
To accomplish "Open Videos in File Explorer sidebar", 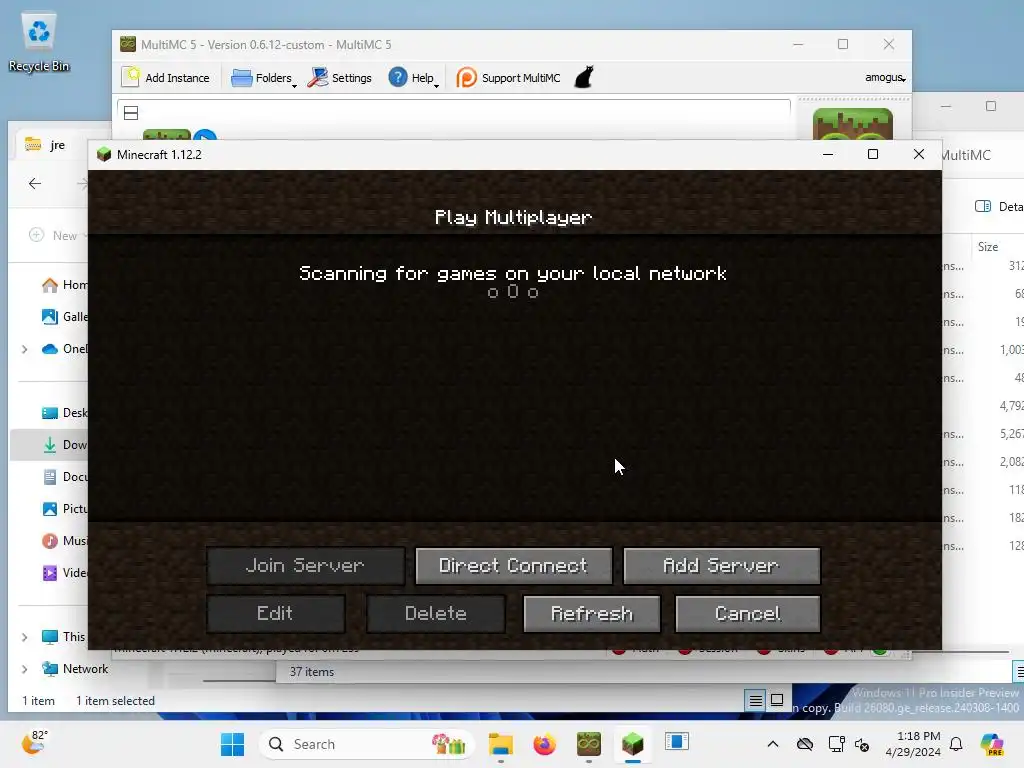I will click(x=64, y=573).
